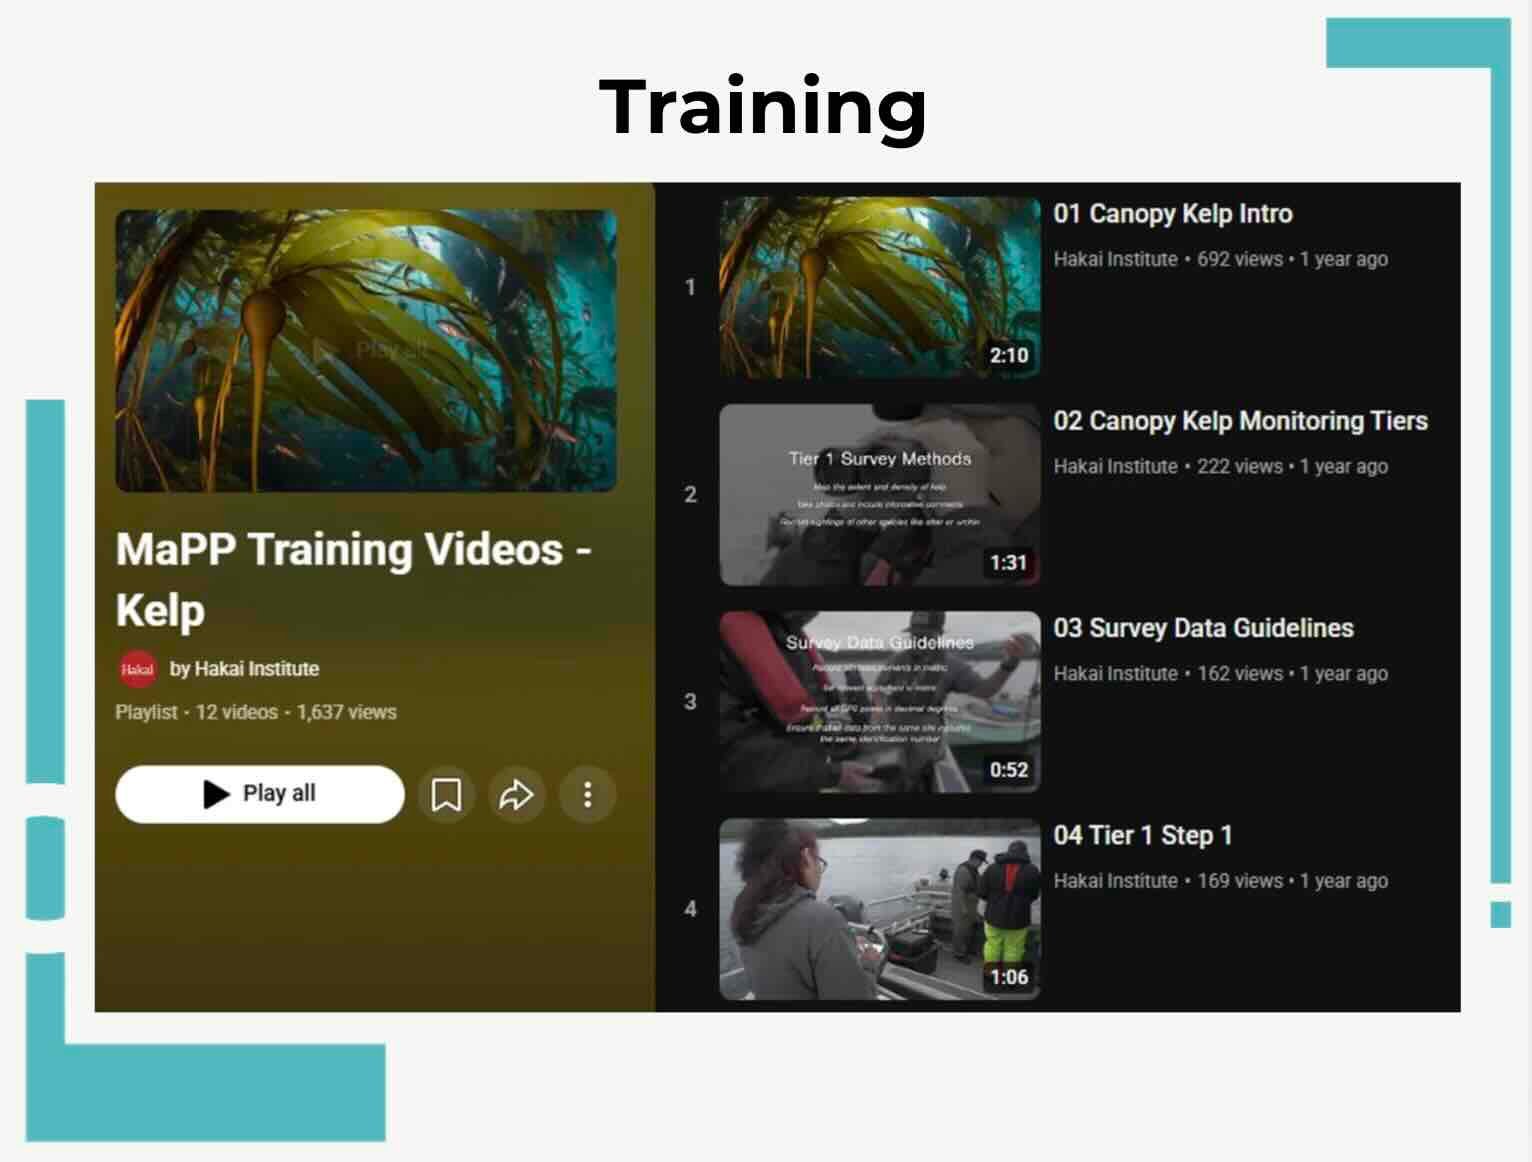Click the Play all button
The height and width of the screenshot is (1162, 1532).
click(260, 794)
